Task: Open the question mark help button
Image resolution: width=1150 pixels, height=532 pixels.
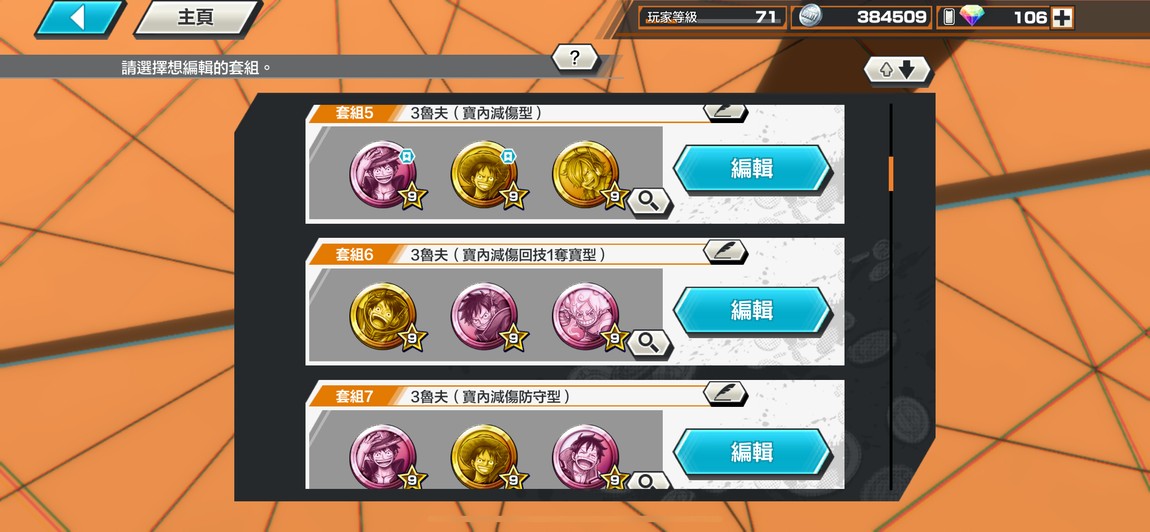Action: [x=575, y=57]
